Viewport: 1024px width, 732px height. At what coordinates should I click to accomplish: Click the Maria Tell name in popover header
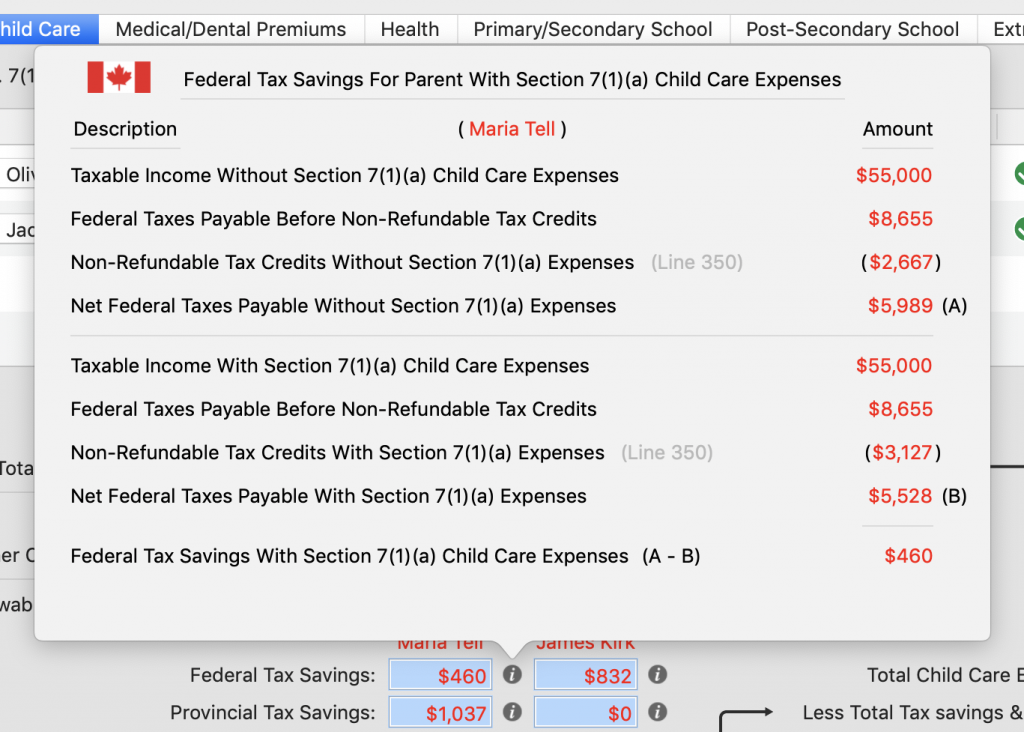(x=512, y=129)
